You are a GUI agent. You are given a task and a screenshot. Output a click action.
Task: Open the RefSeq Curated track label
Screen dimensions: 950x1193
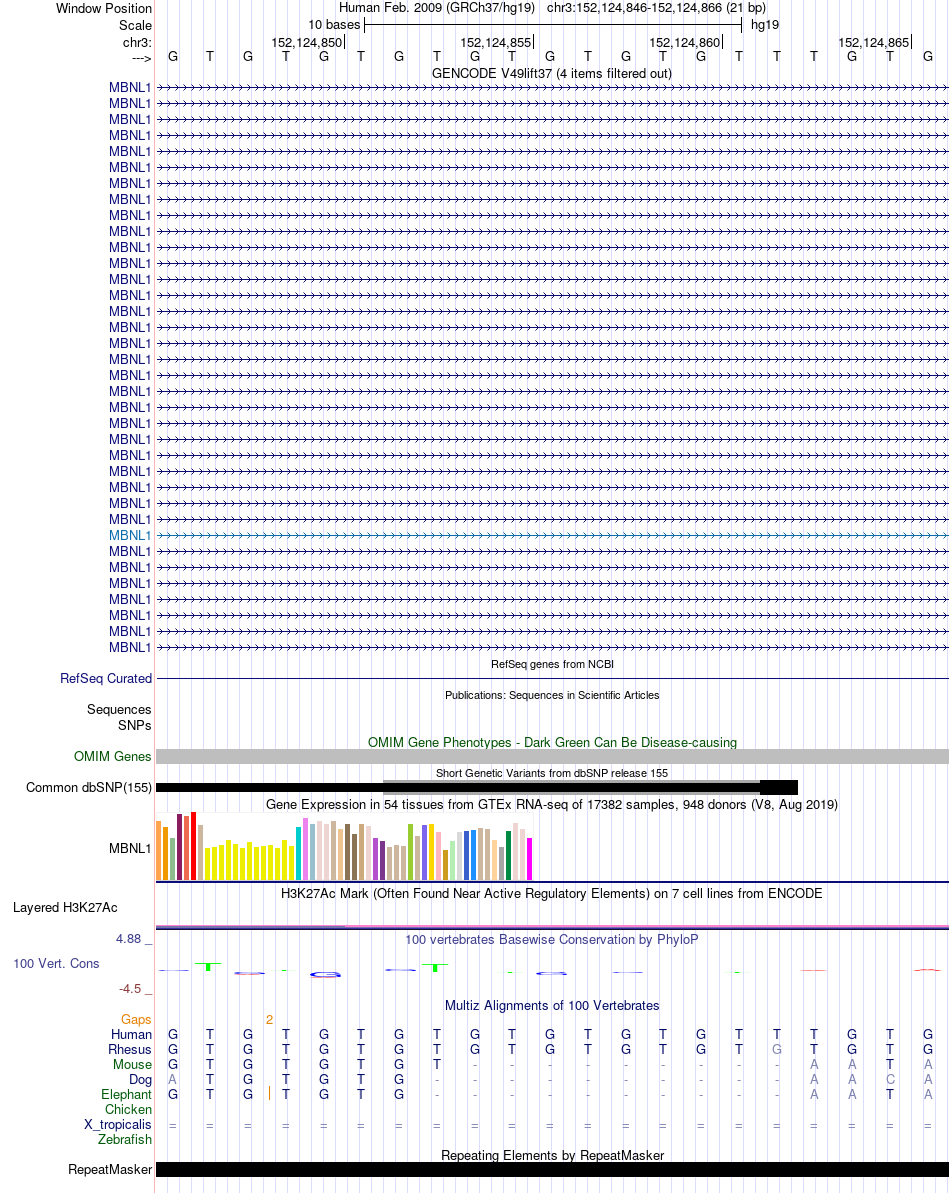point(106,678)
